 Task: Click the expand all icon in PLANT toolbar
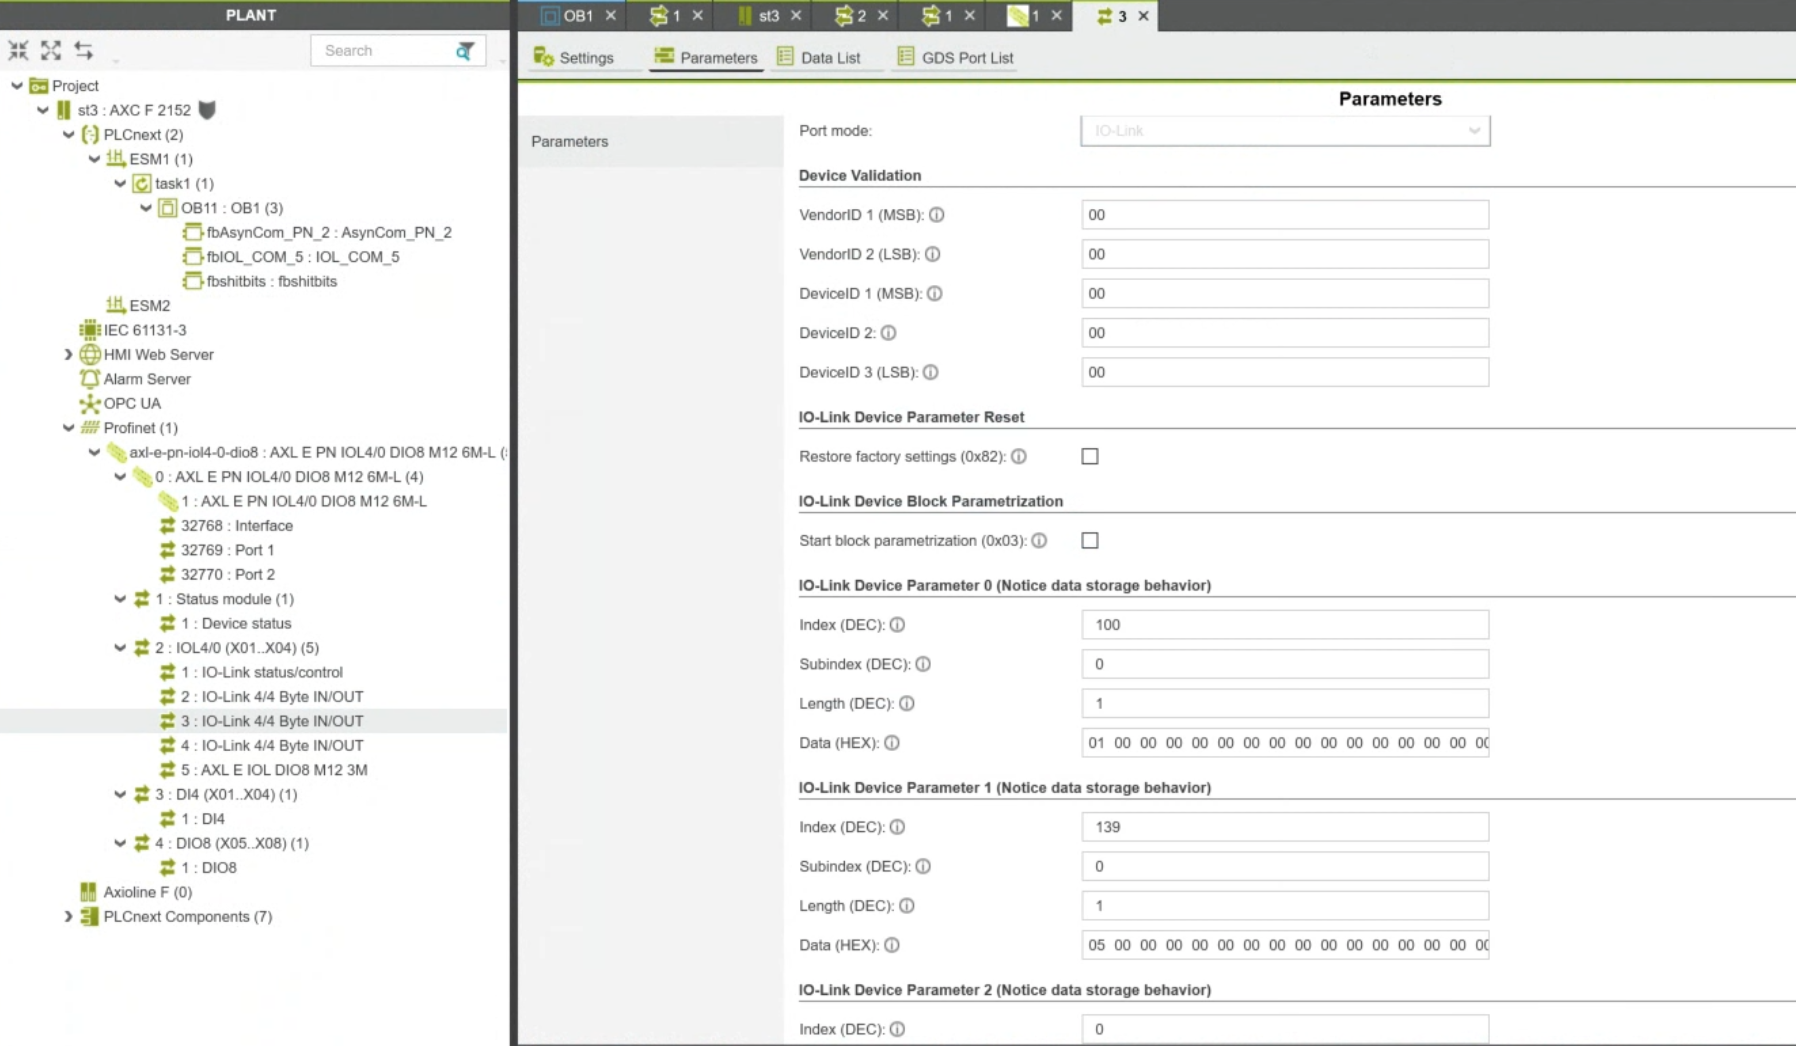pyautogui.click(x=51, y=50)
